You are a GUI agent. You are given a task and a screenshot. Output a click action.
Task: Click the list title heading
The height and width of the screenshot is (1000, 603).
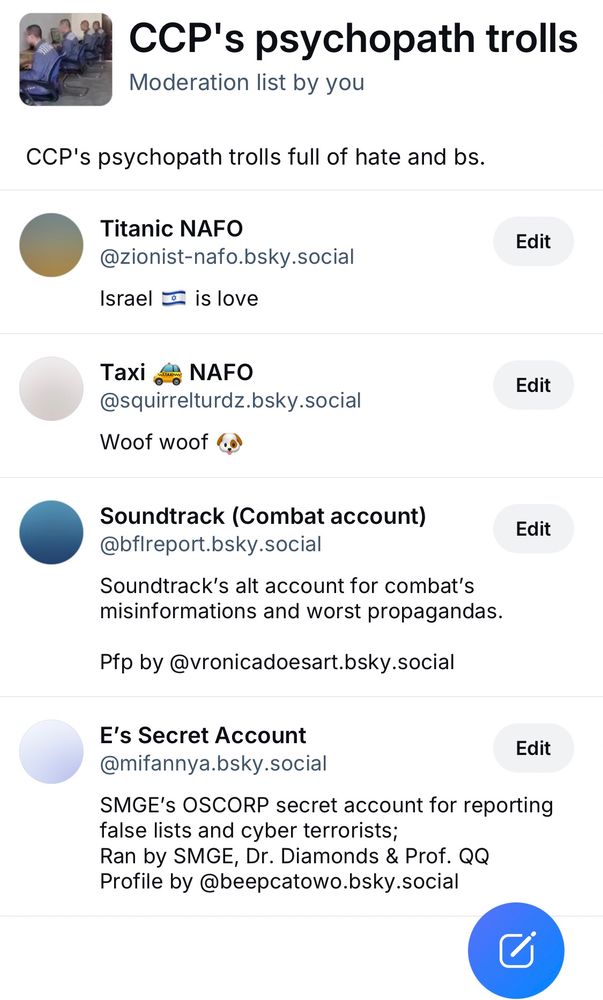tap(353, 38)
